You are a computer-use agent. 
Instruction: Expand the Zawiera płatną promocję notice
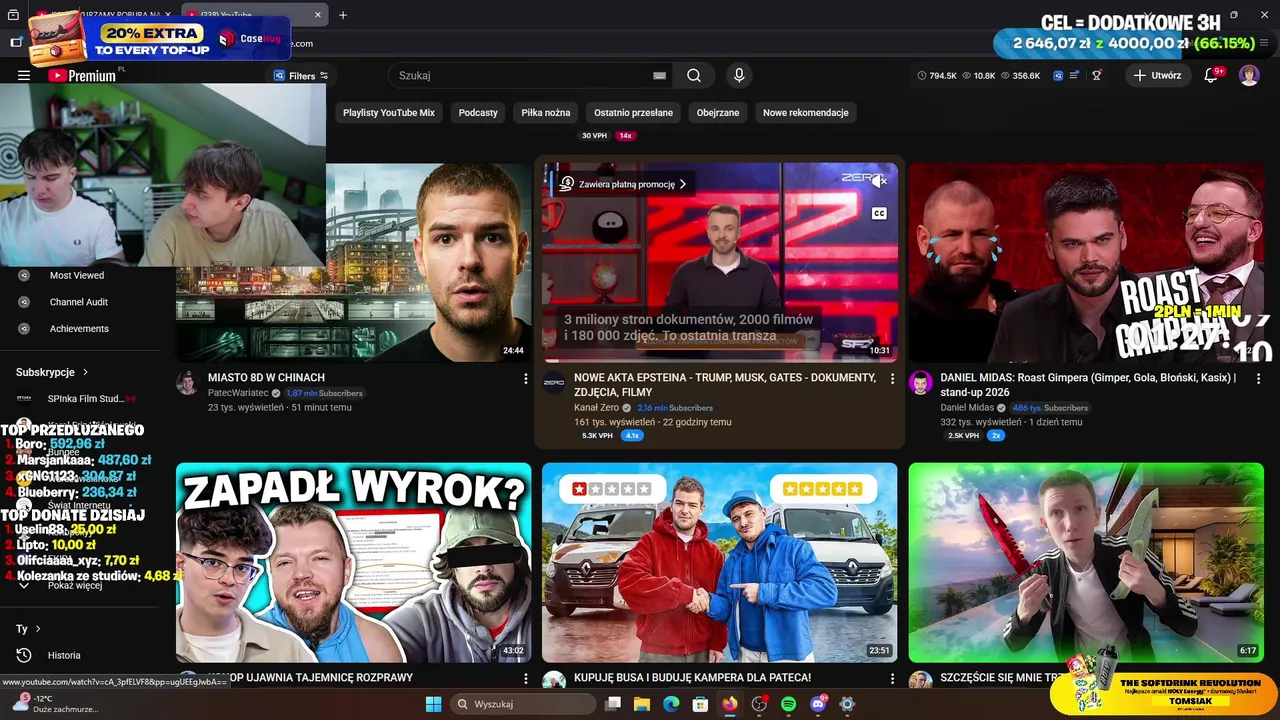624,184
